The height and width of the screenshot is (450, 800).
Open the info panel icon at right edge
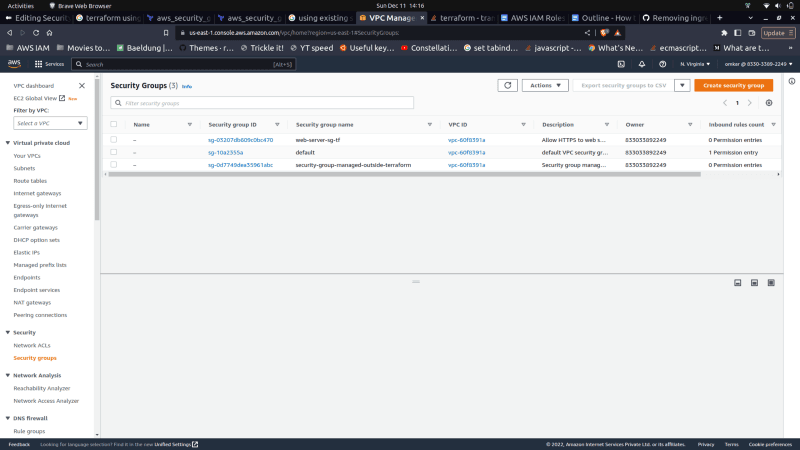[x=792, y=81]
